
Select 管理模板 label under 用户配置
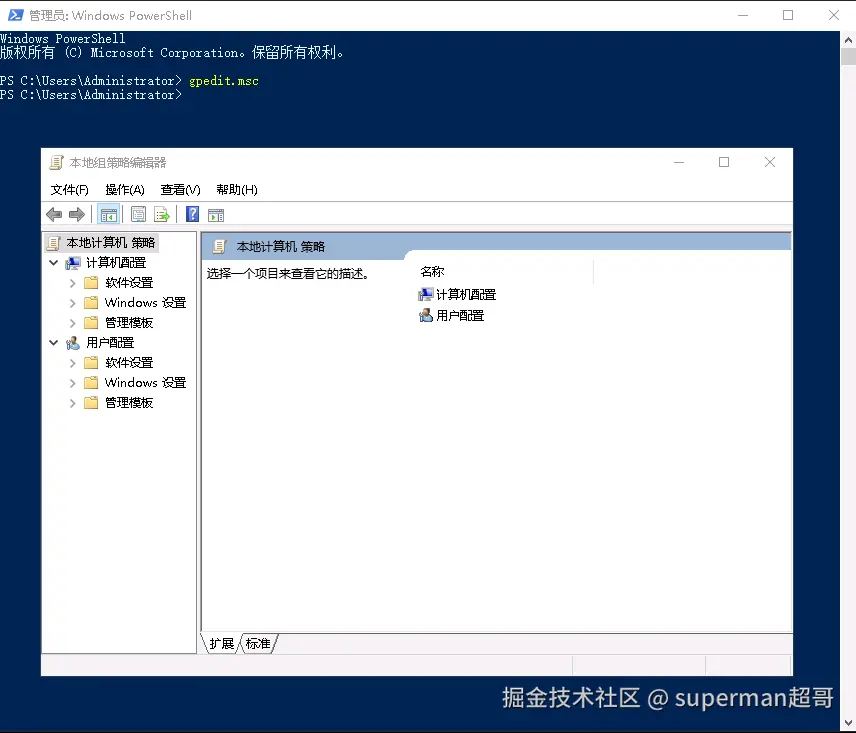pos(129,403)
